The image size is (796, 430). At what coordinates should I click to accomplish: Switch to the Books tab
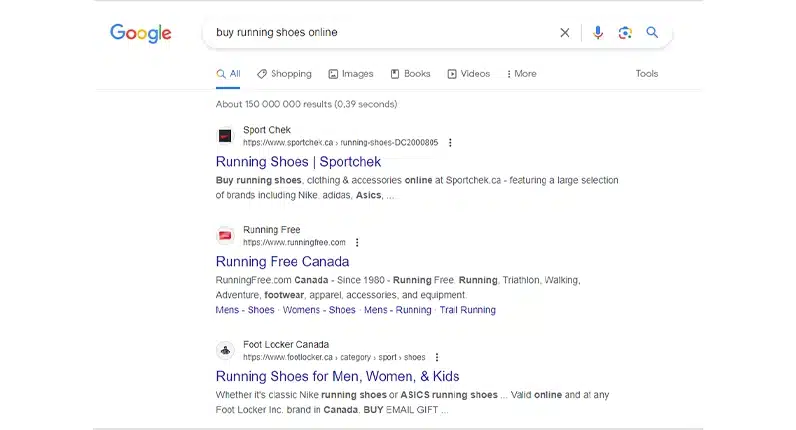pyautogui.click(x=410, y=74)
